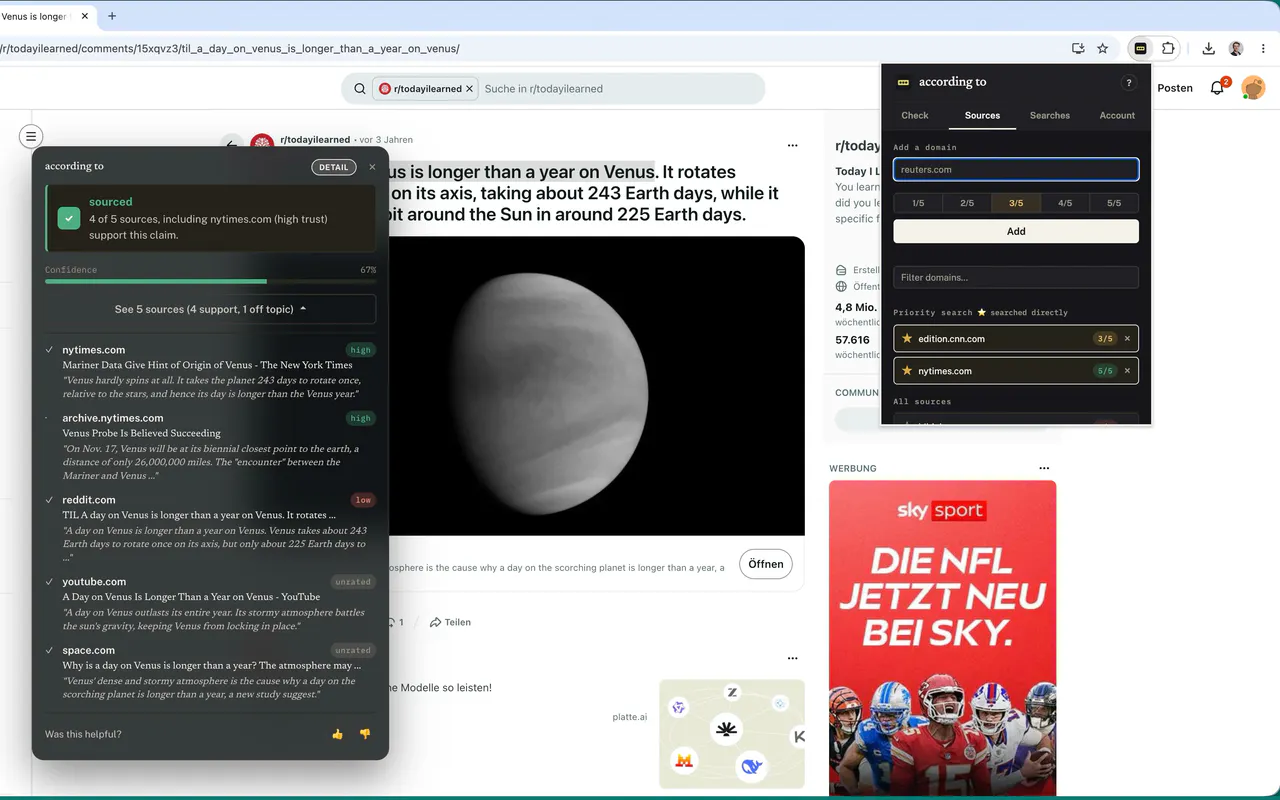Click the DETAIL button in the result panel

334,167
